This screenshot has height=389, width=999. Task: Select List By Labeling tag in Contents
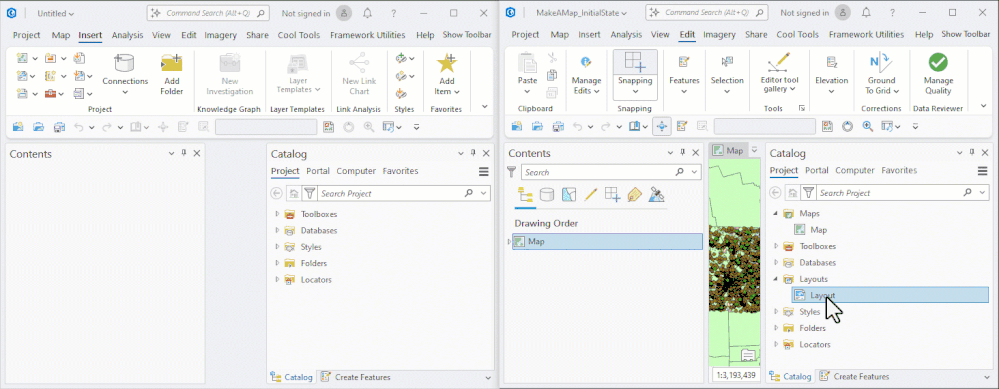point(634,195)
